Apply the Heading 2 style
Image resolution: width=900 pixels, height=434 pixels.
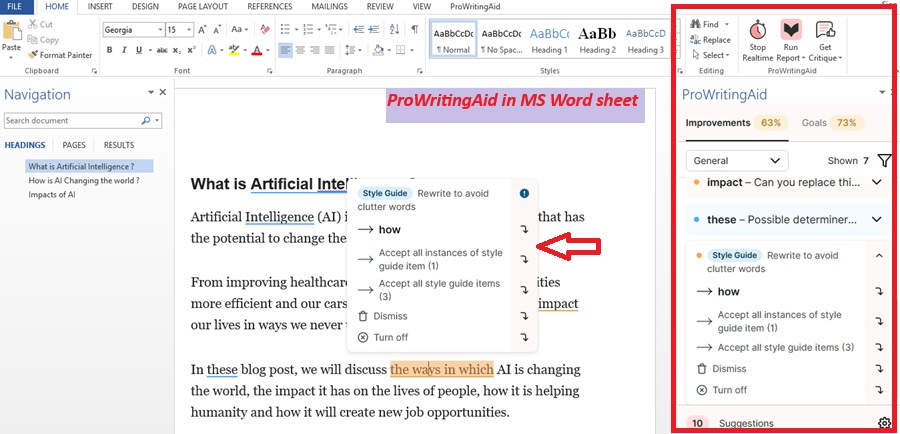[x=598, y=41]
